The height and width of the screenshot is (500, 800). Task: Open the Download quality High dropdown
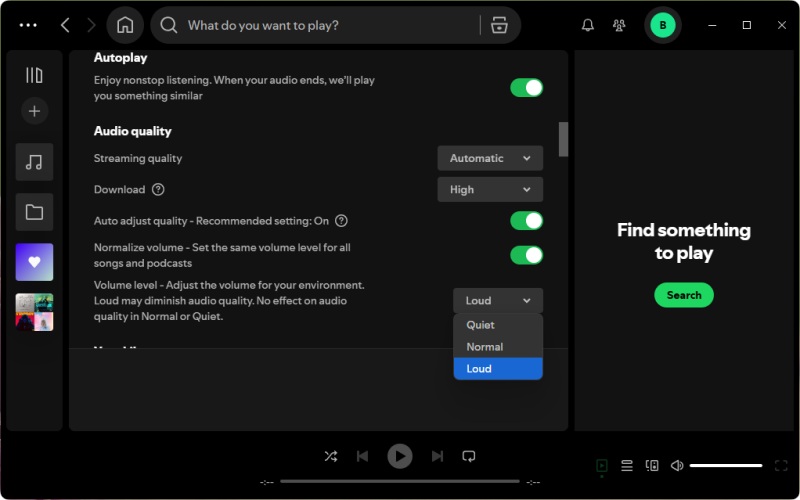(490, 189)
